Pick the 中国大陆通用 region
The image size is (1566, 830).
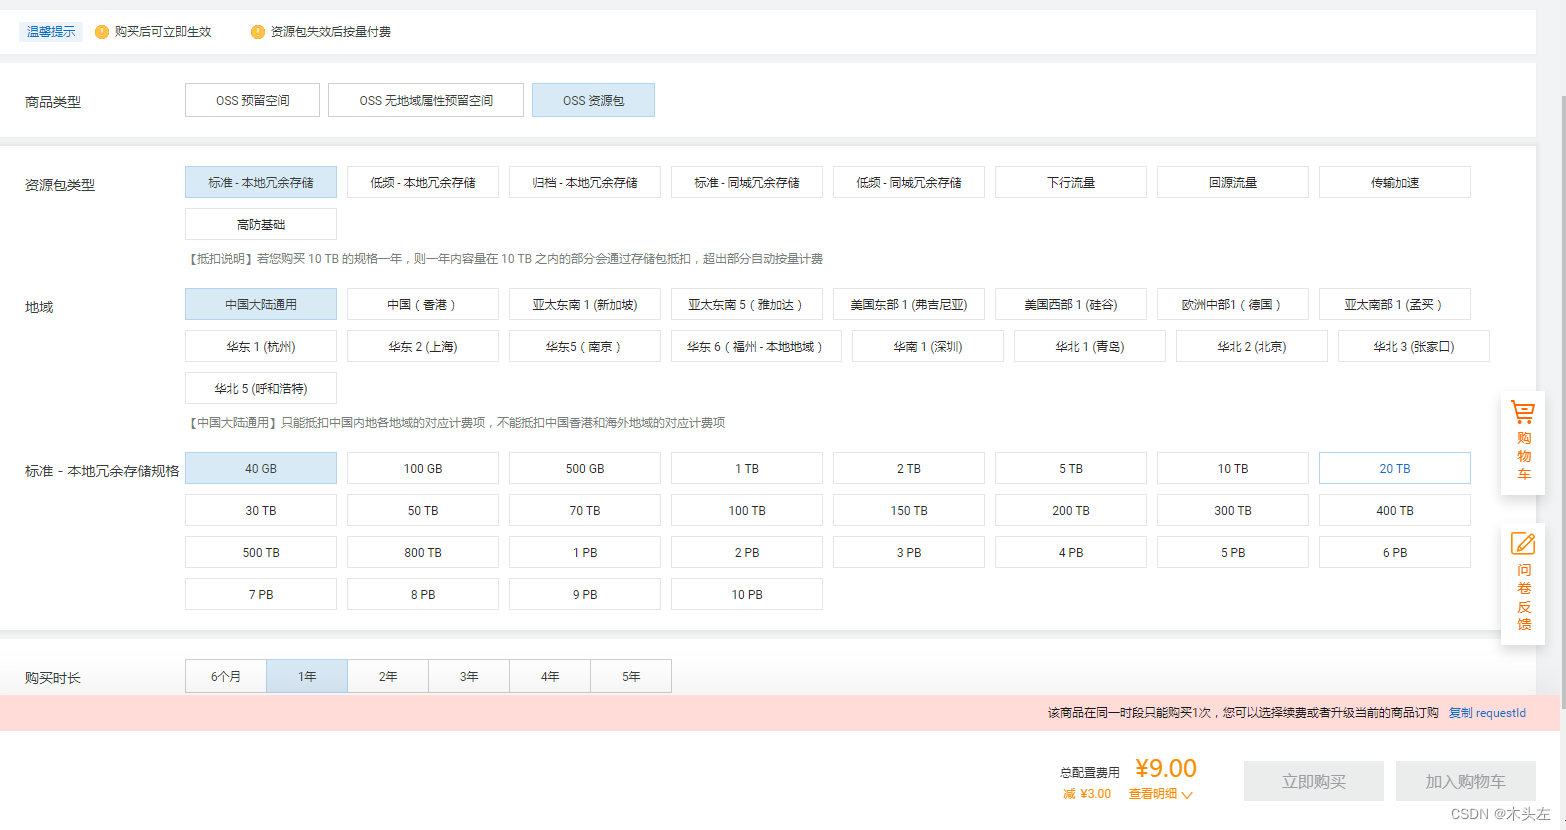pyautogui.click(x=261, y=304)
